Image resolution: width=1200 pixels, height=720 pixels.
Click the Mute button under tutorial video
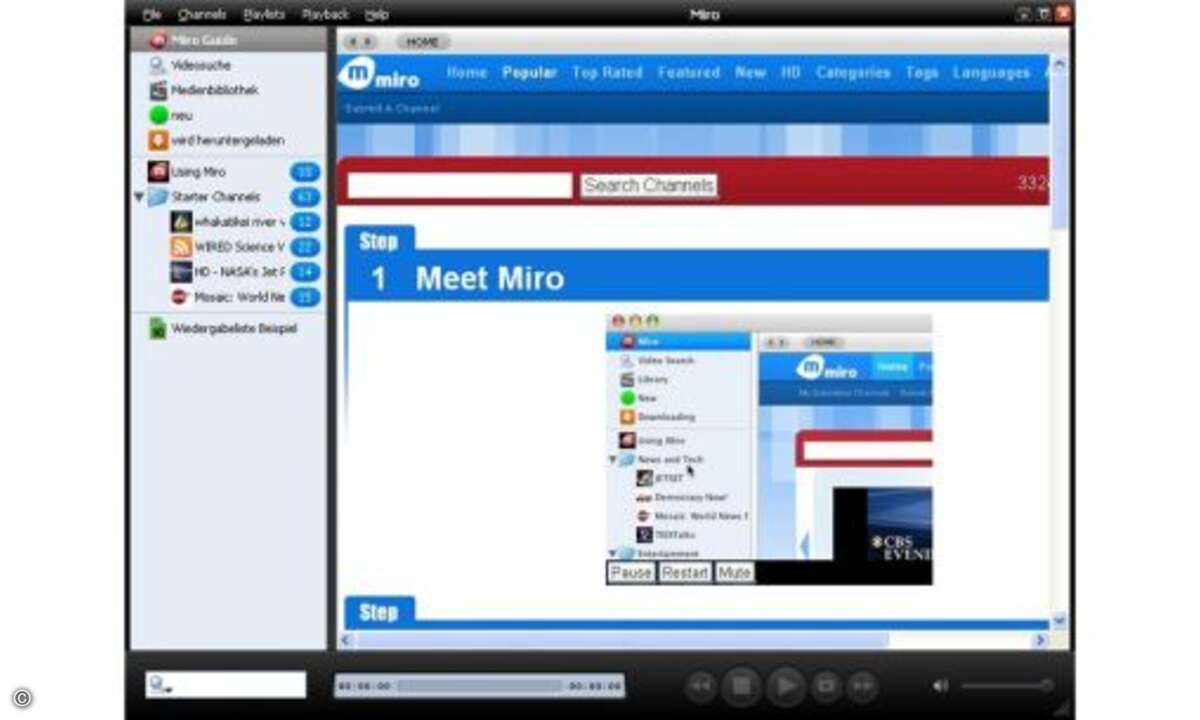734,573
